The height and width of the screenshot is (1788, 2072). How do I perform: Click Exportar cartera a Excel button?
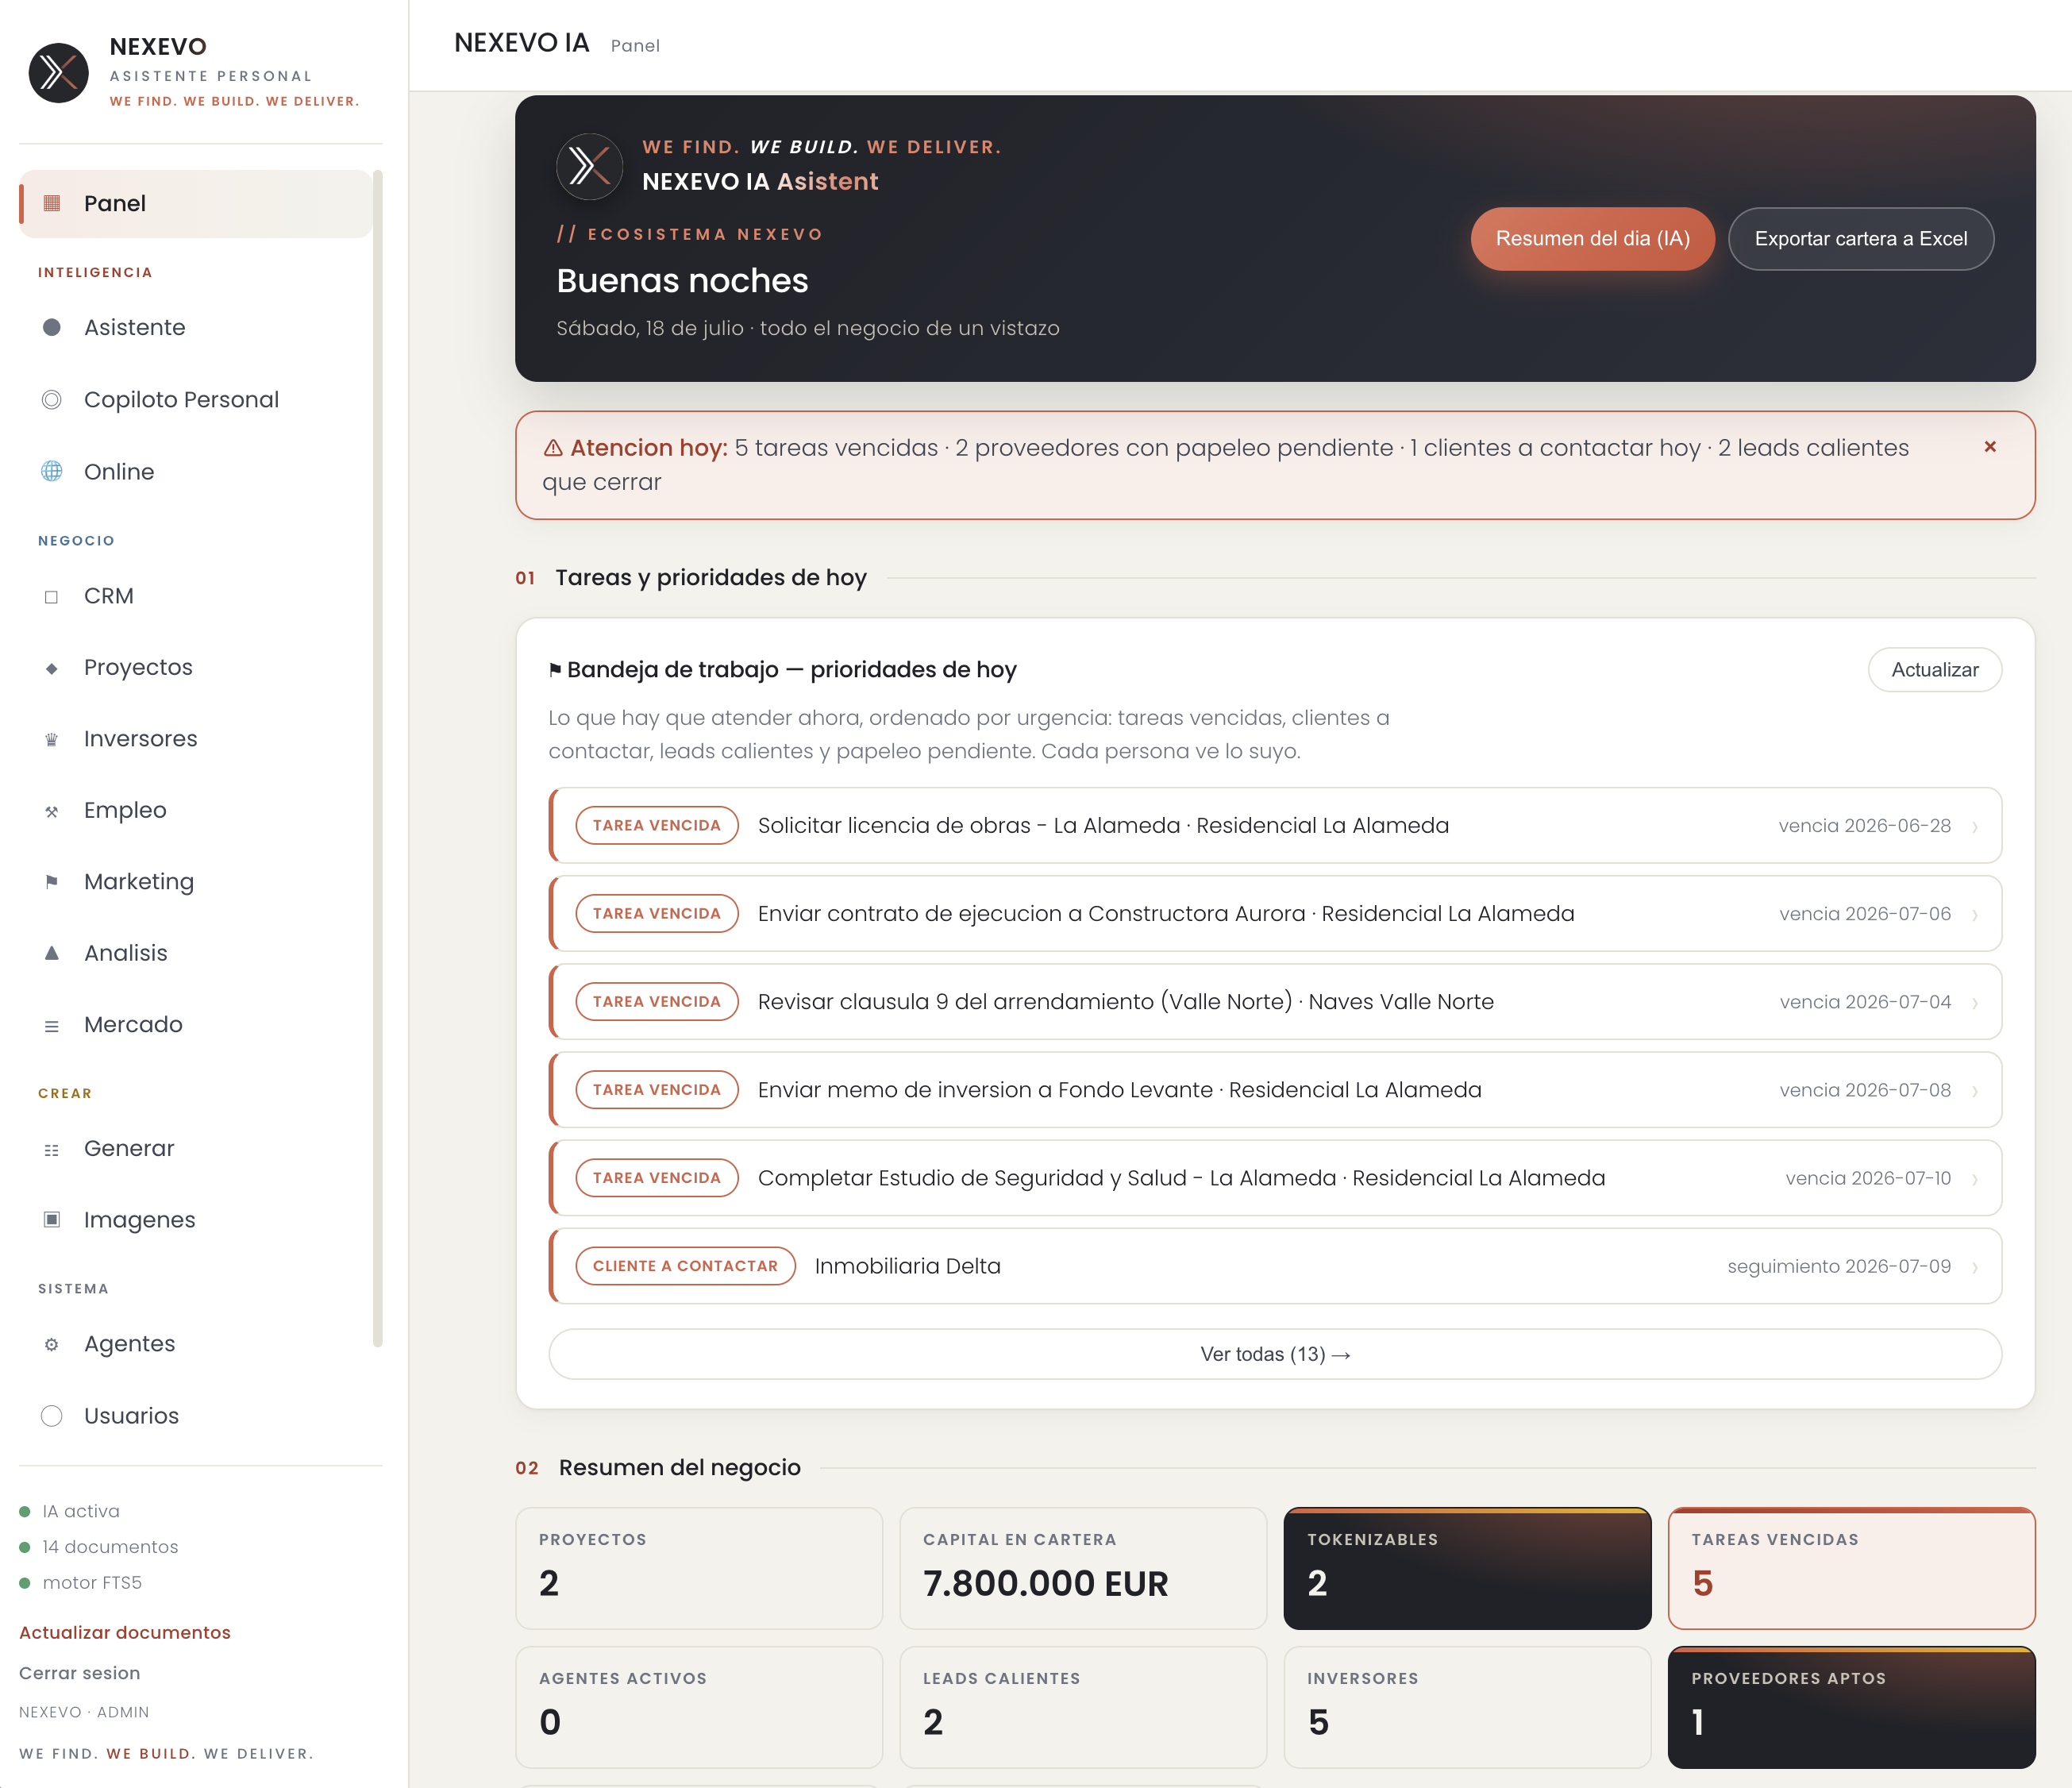(1861, 239)
